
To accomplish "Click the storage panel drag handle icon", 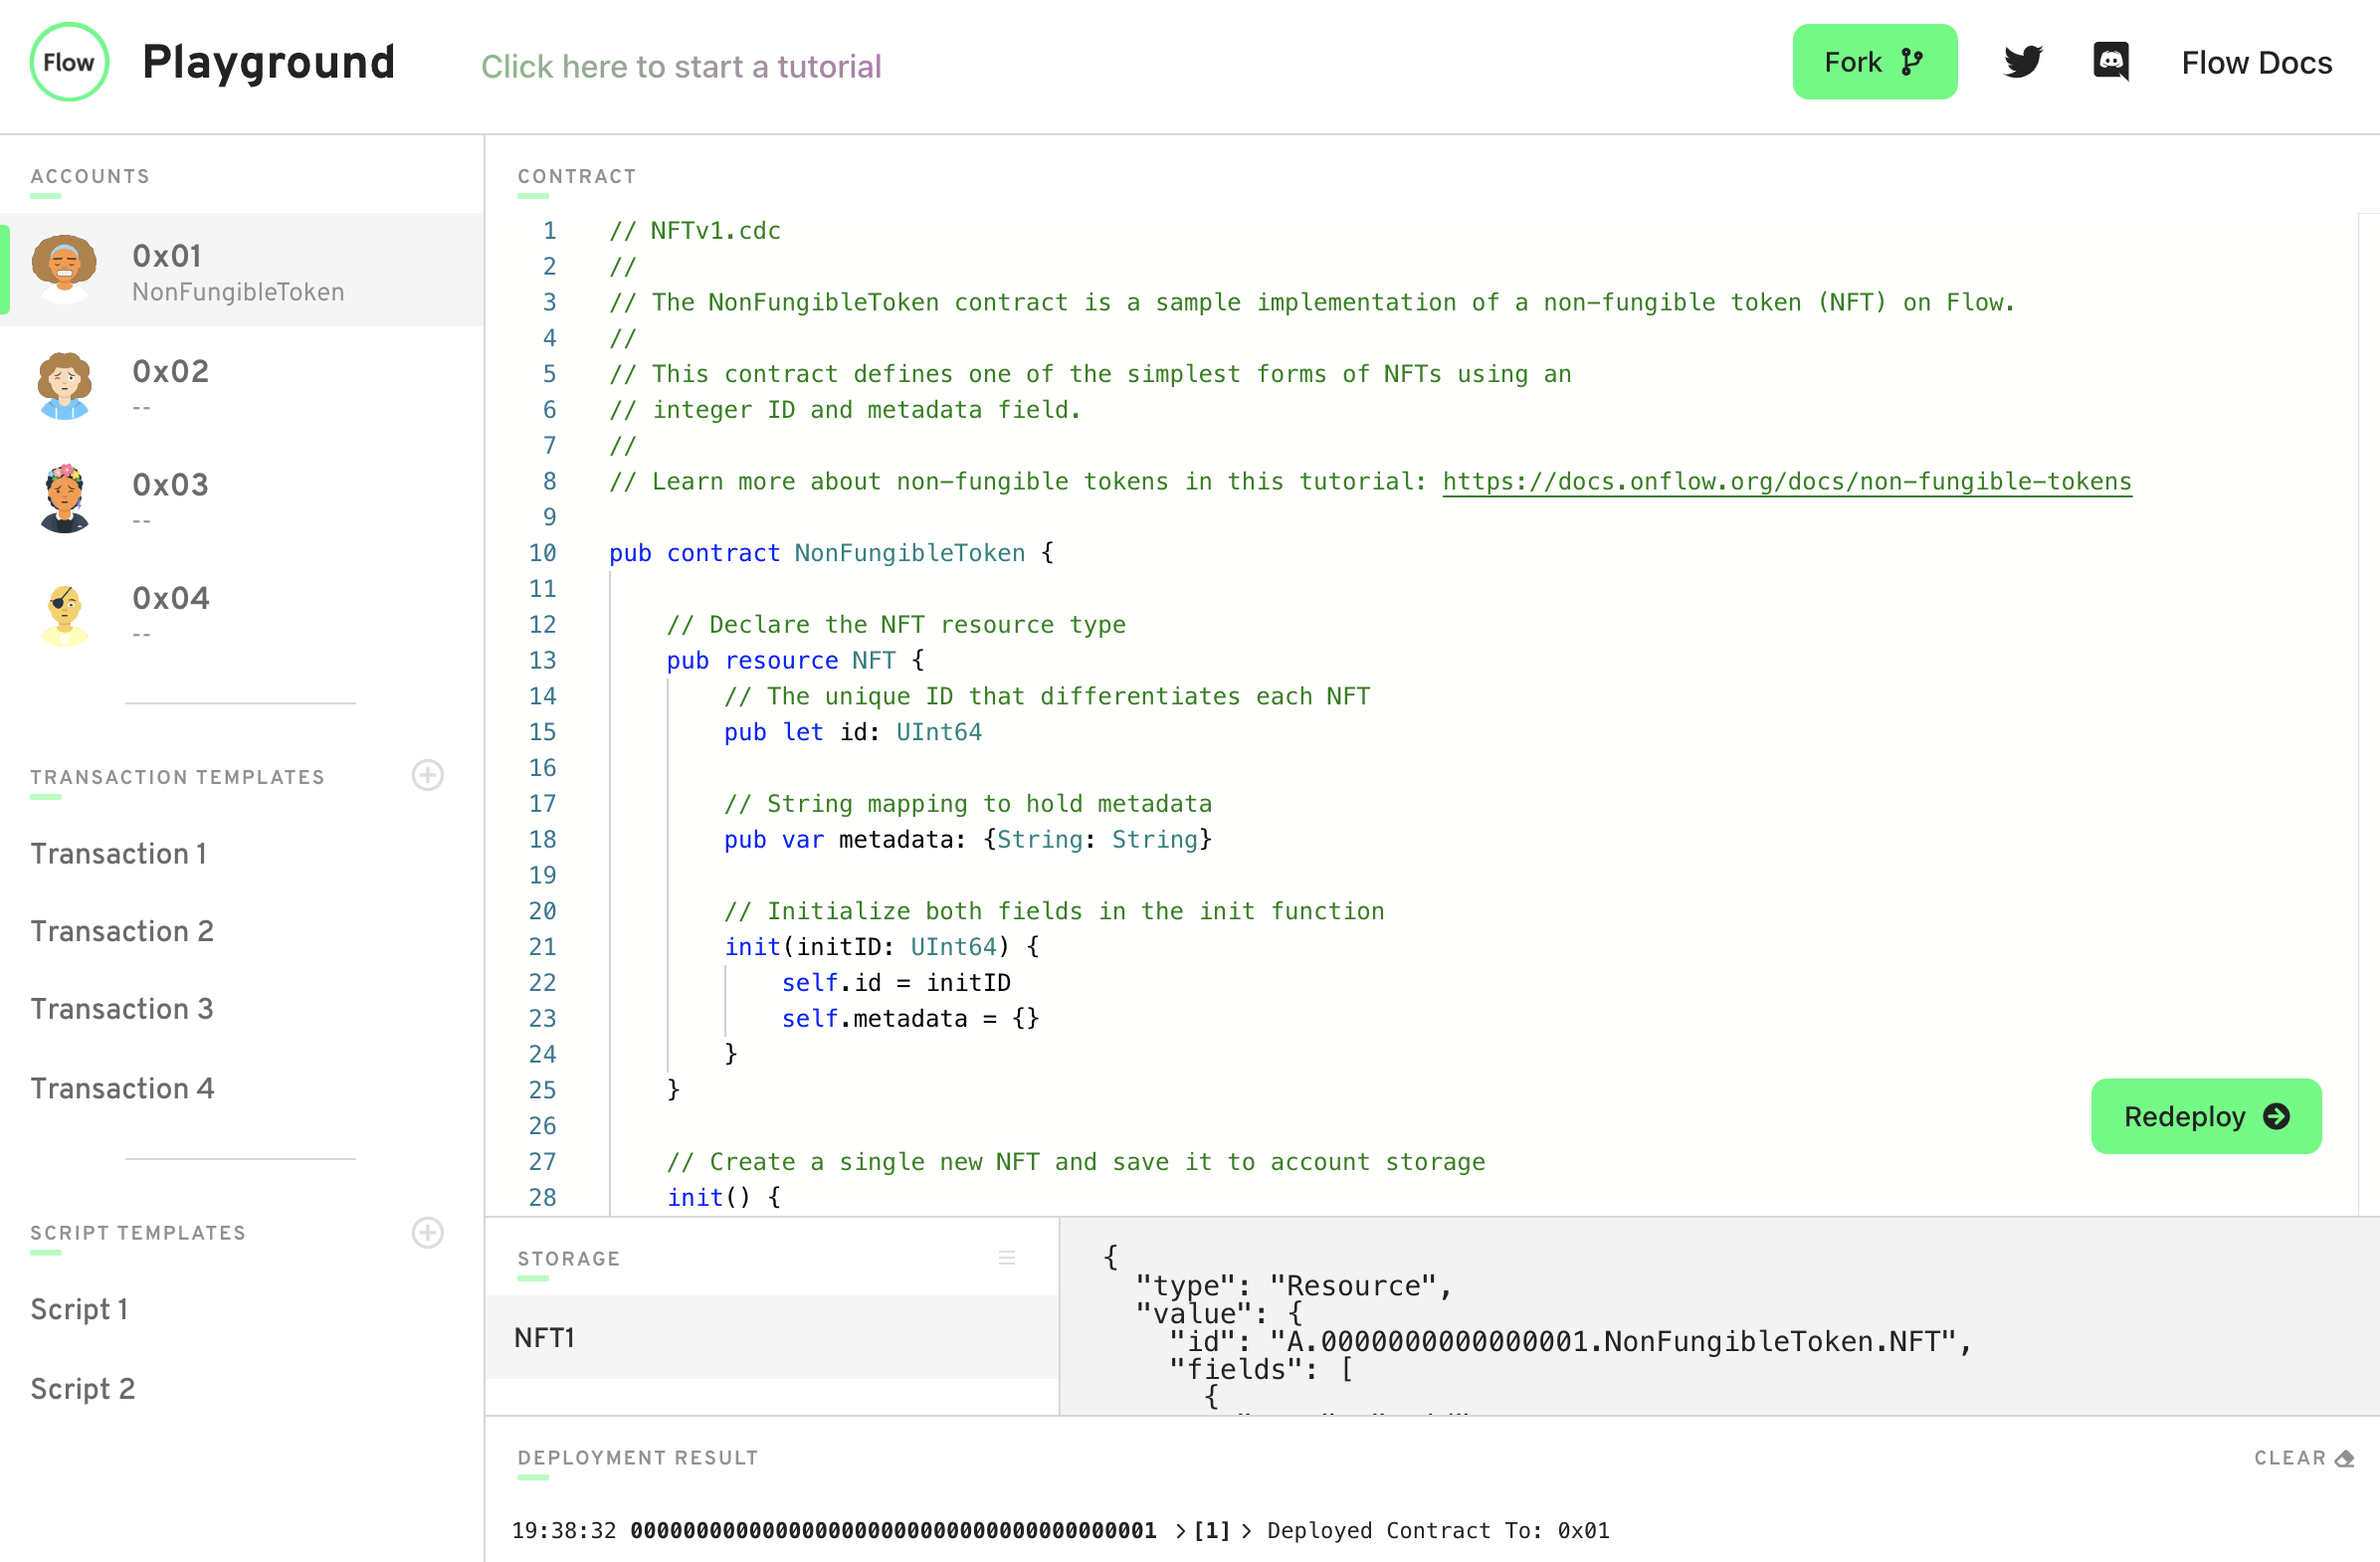I will click(1006, 1258).
